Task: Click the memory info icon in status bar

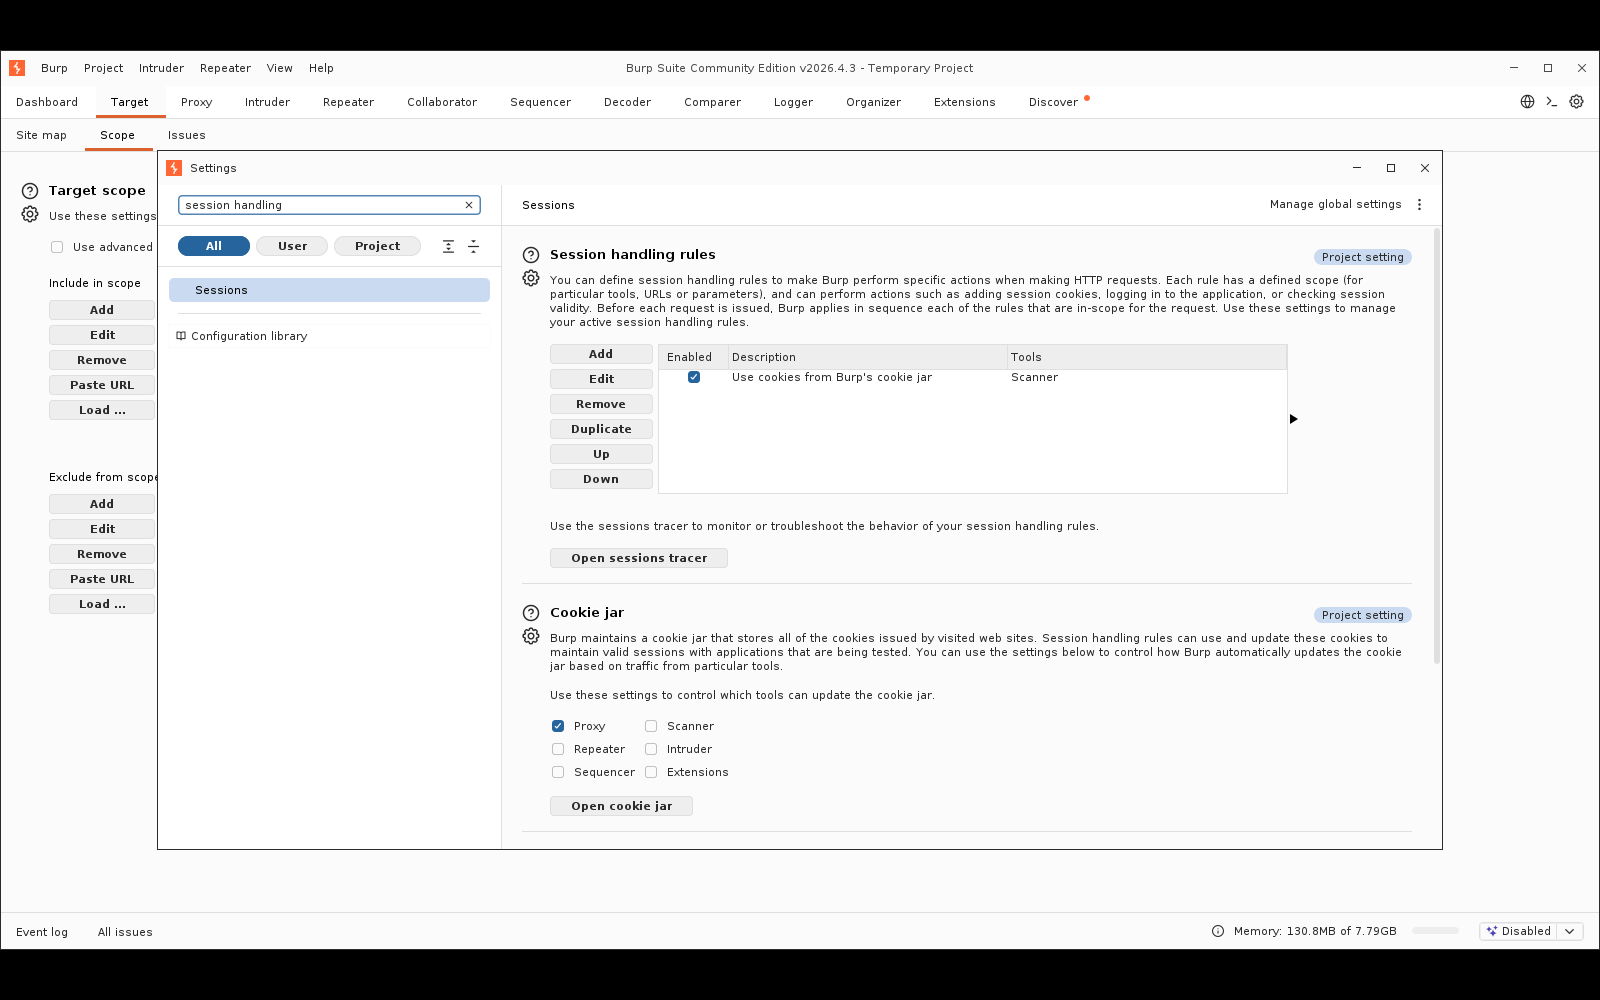Action: [1218, 931]
